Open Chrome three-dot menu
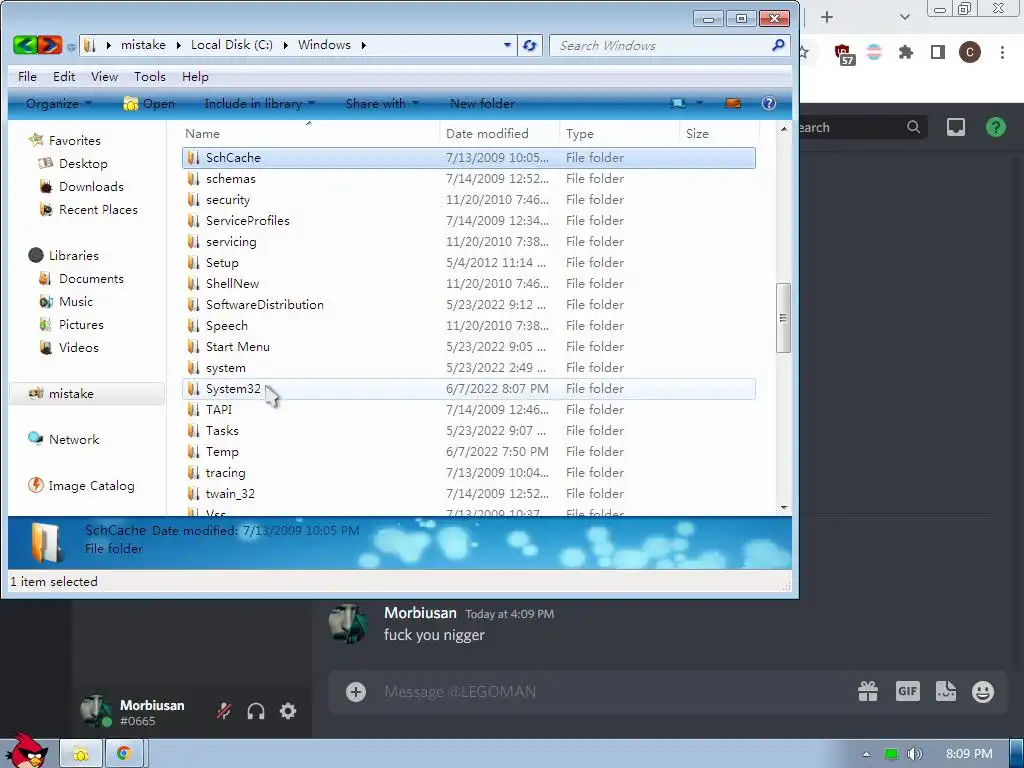 pyautogui.click(x=1002, y=52)
